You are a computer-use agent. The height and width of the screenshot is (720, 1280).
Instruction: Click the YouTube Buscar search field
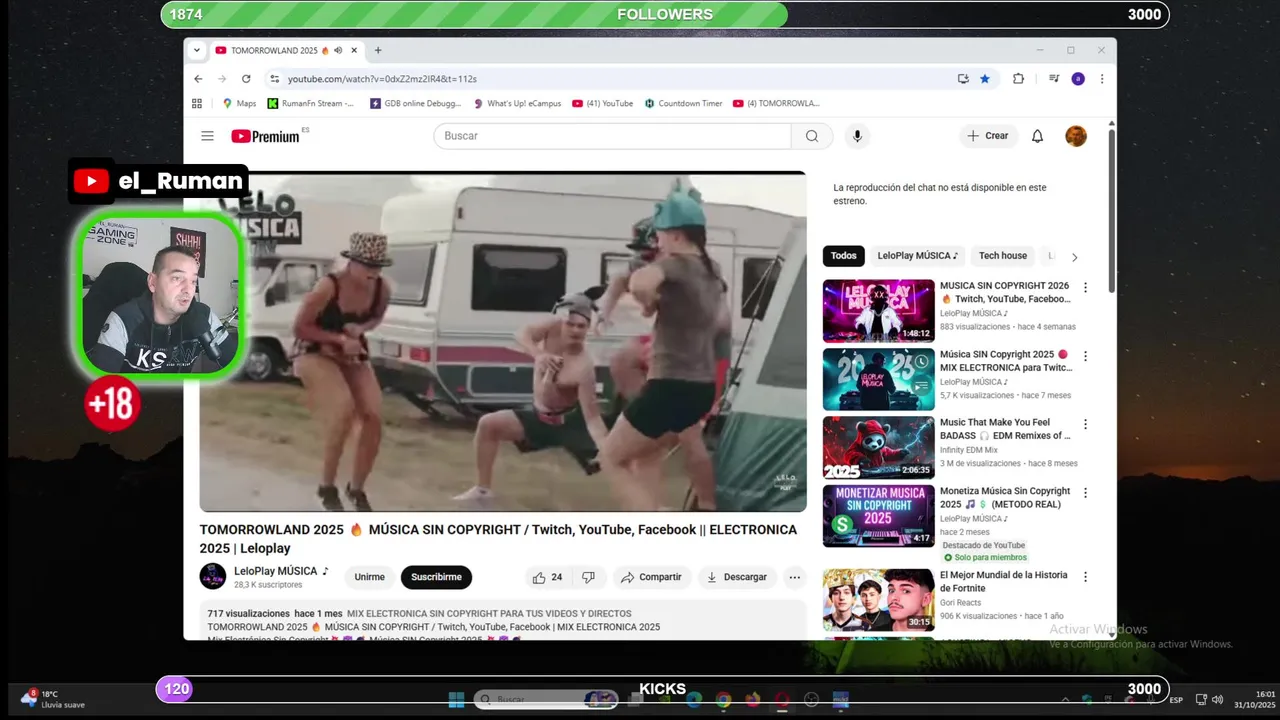click(612, 136)
